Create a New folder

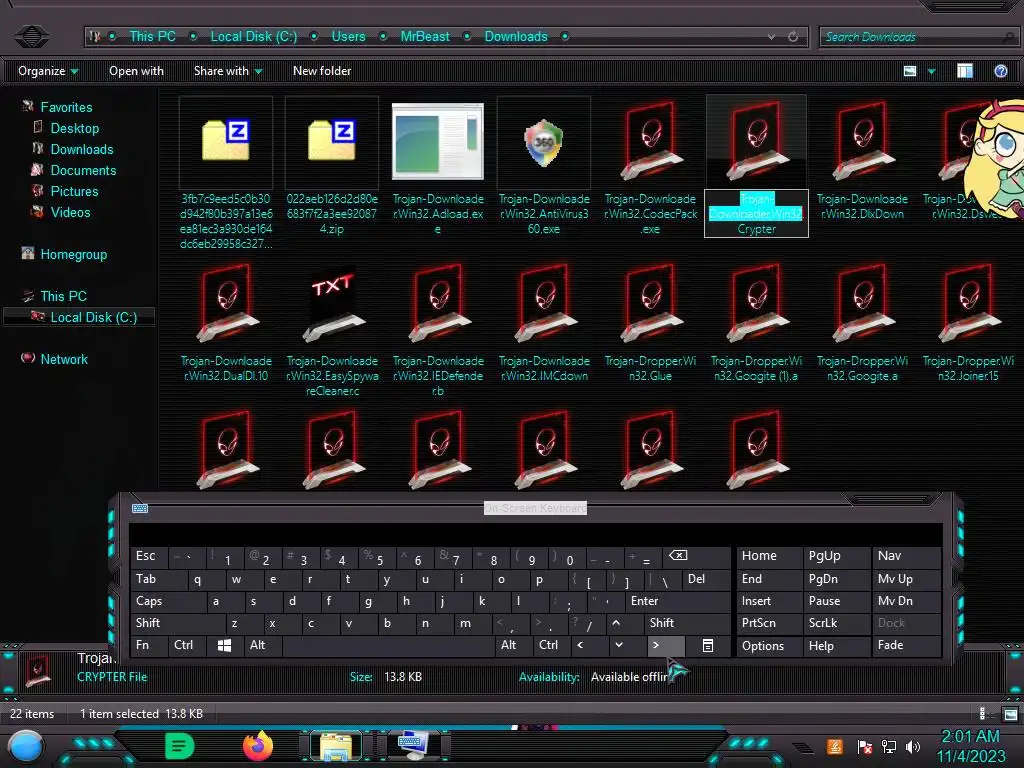[322, 71]
